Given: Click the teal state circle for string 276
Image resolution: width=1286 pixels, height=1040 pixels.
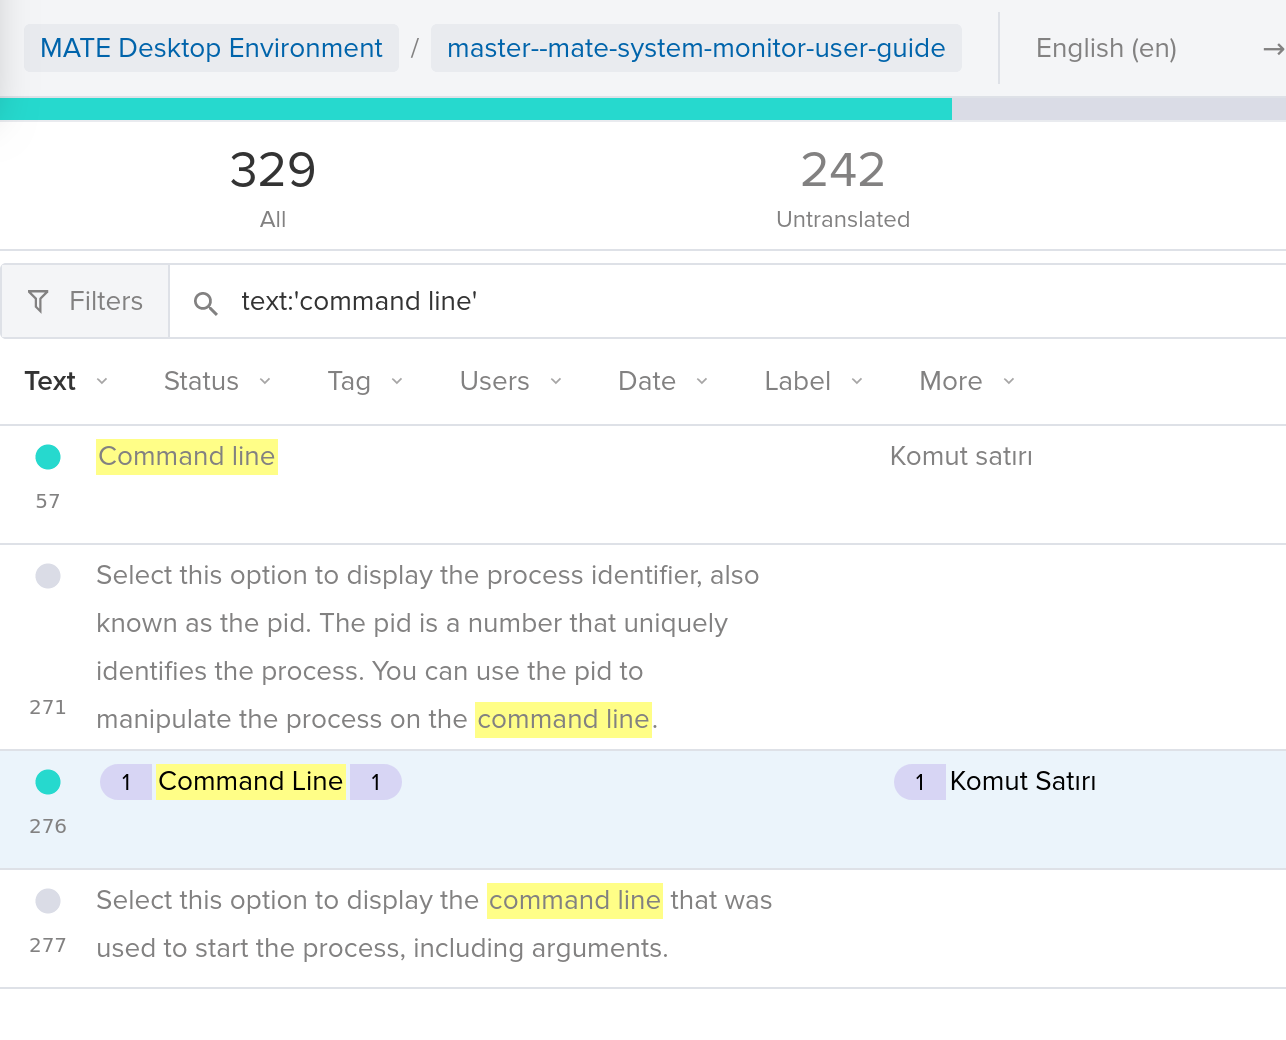Looking at the screenshot, I should pos(47,781).
